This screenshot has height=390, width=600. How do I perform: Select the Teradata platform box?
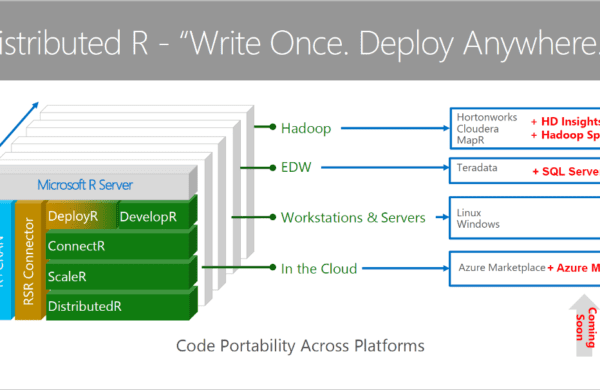coord(525,170)
